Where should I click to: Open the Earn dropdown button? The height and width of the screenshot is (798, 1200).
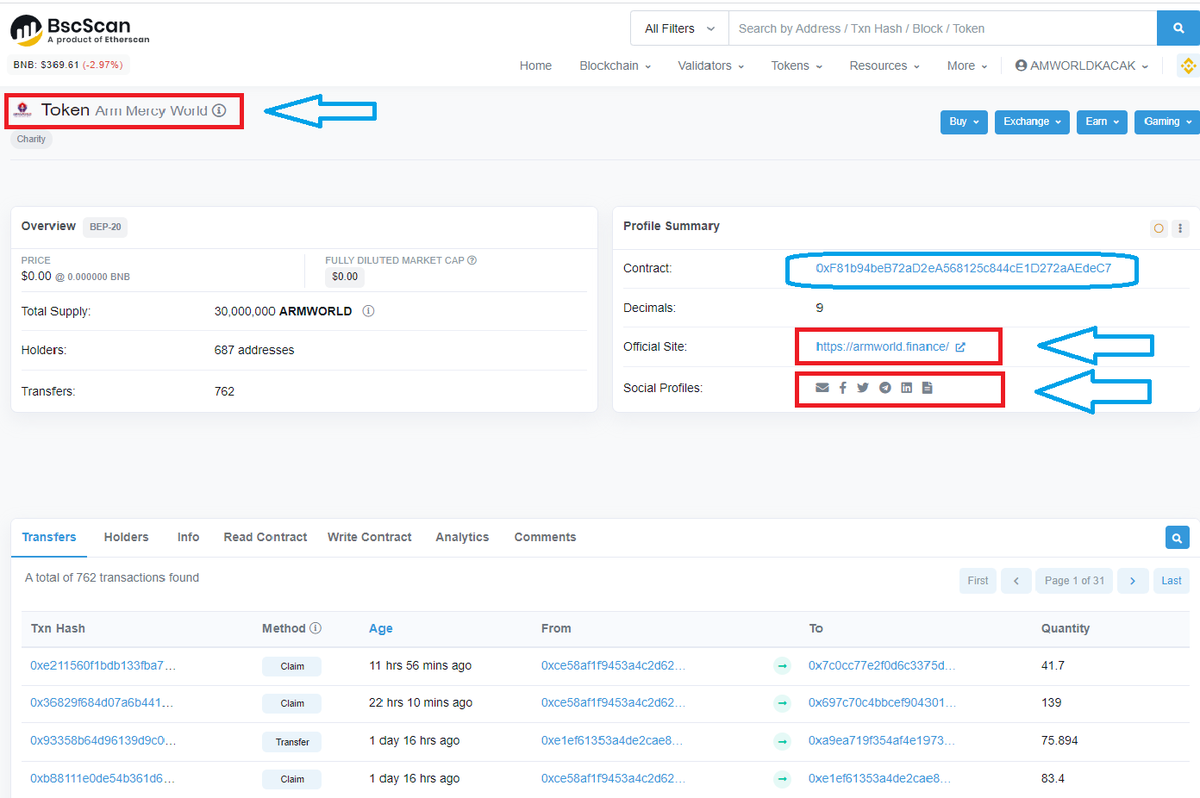point(1103,122)
